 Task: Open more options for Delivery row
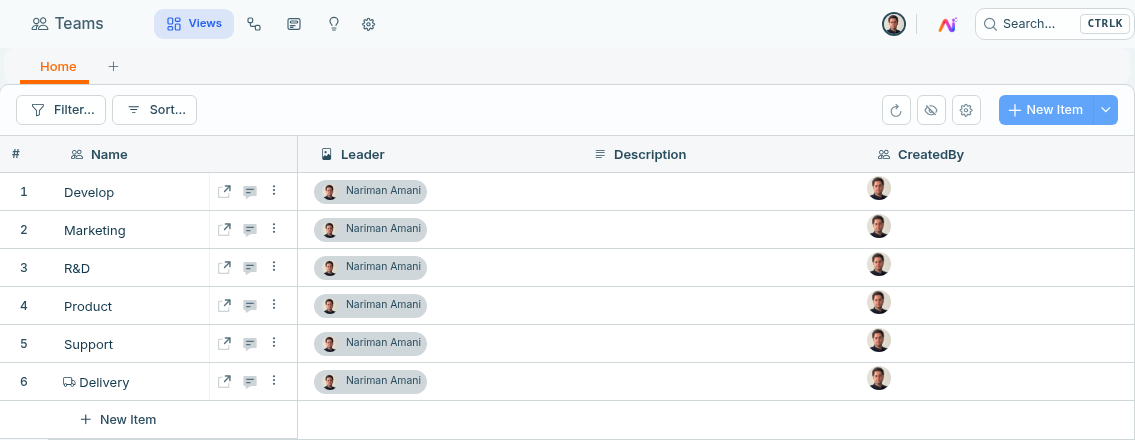(x=274, y=380)
